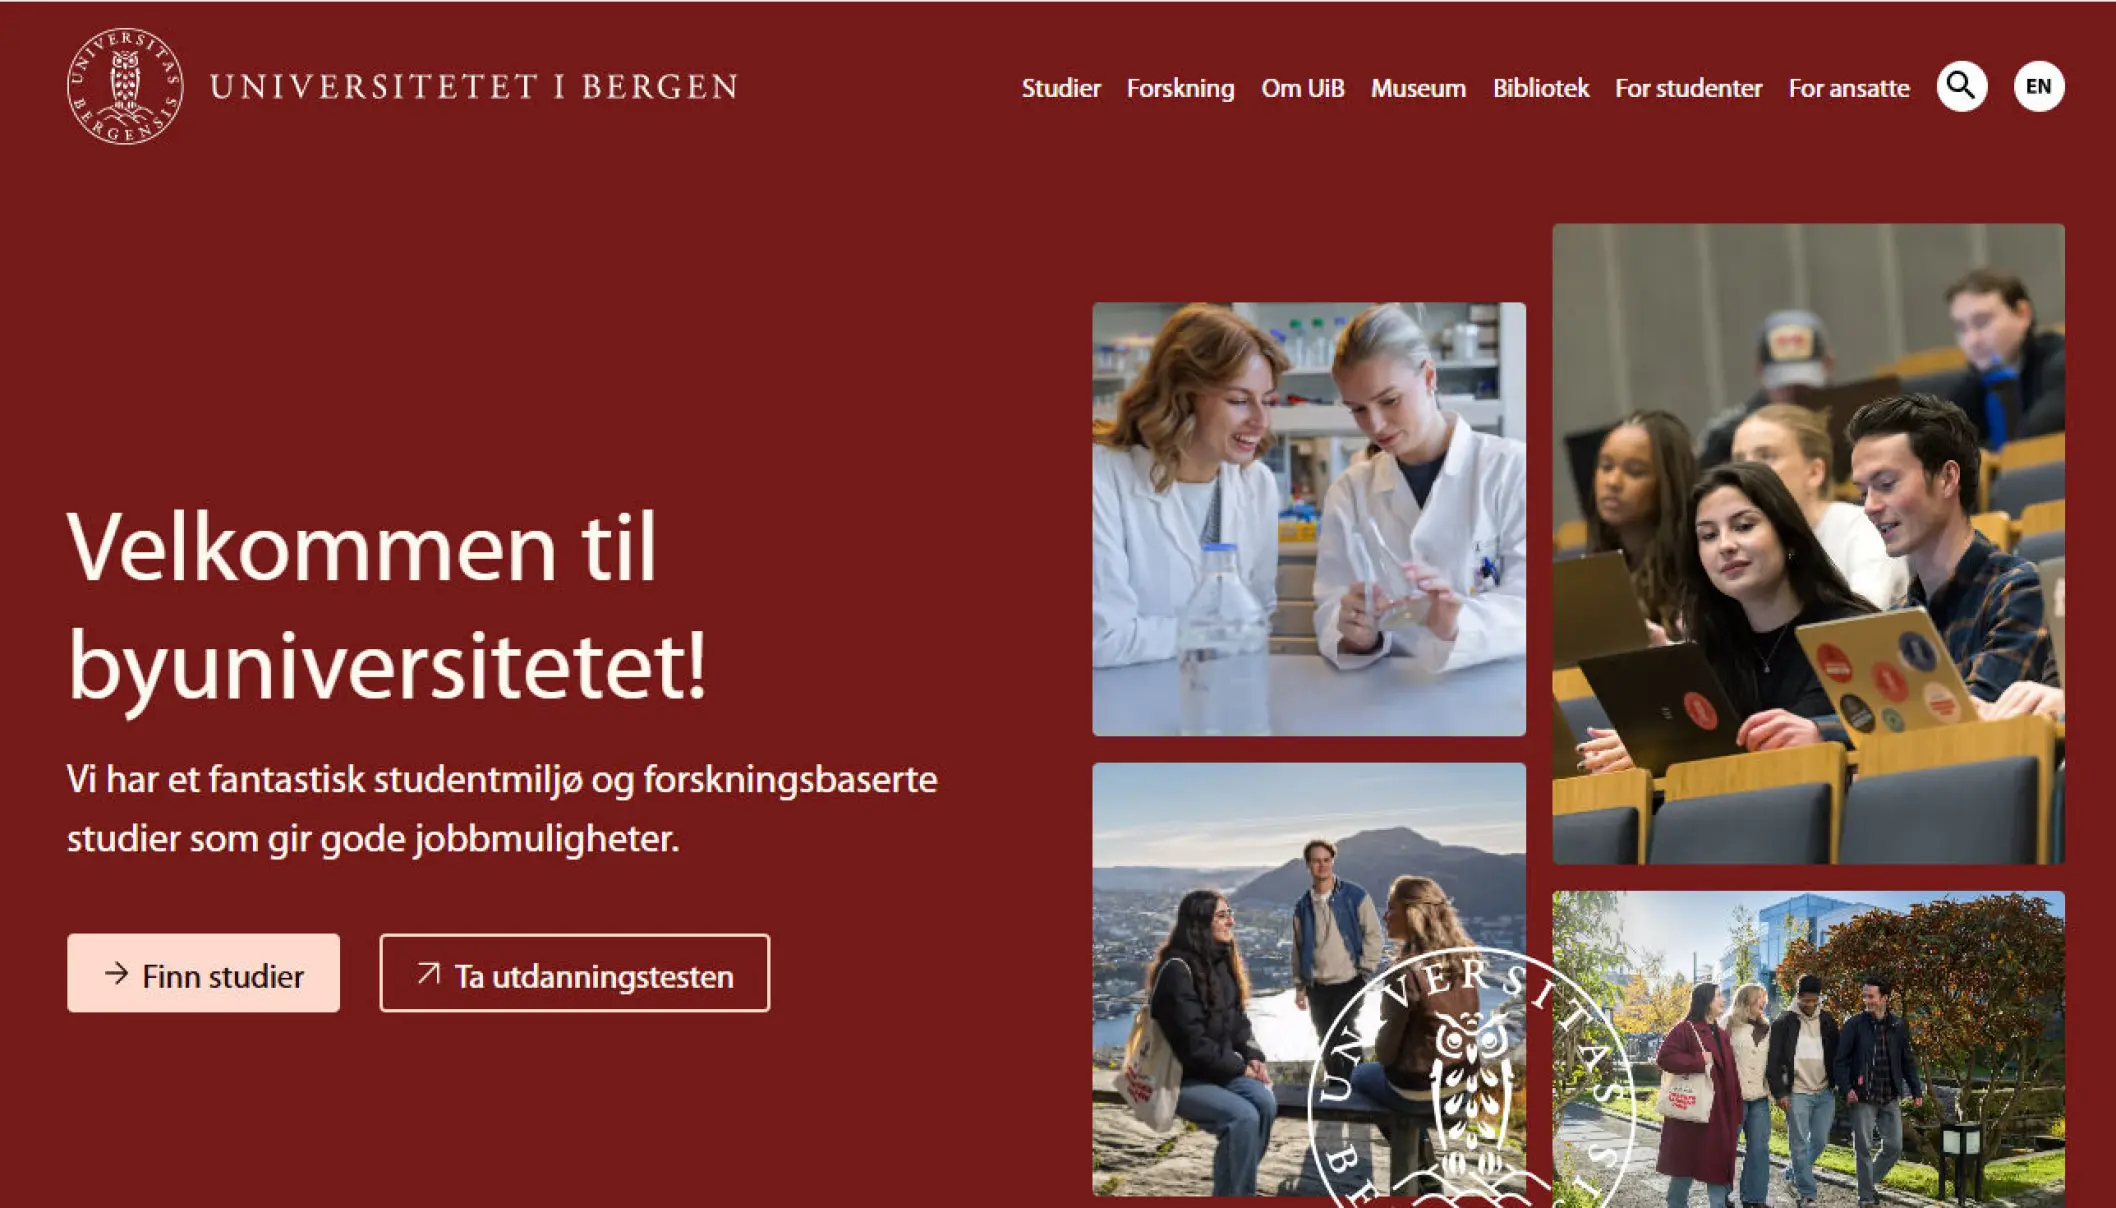Click the arrow icon in Finn studier

117,973
